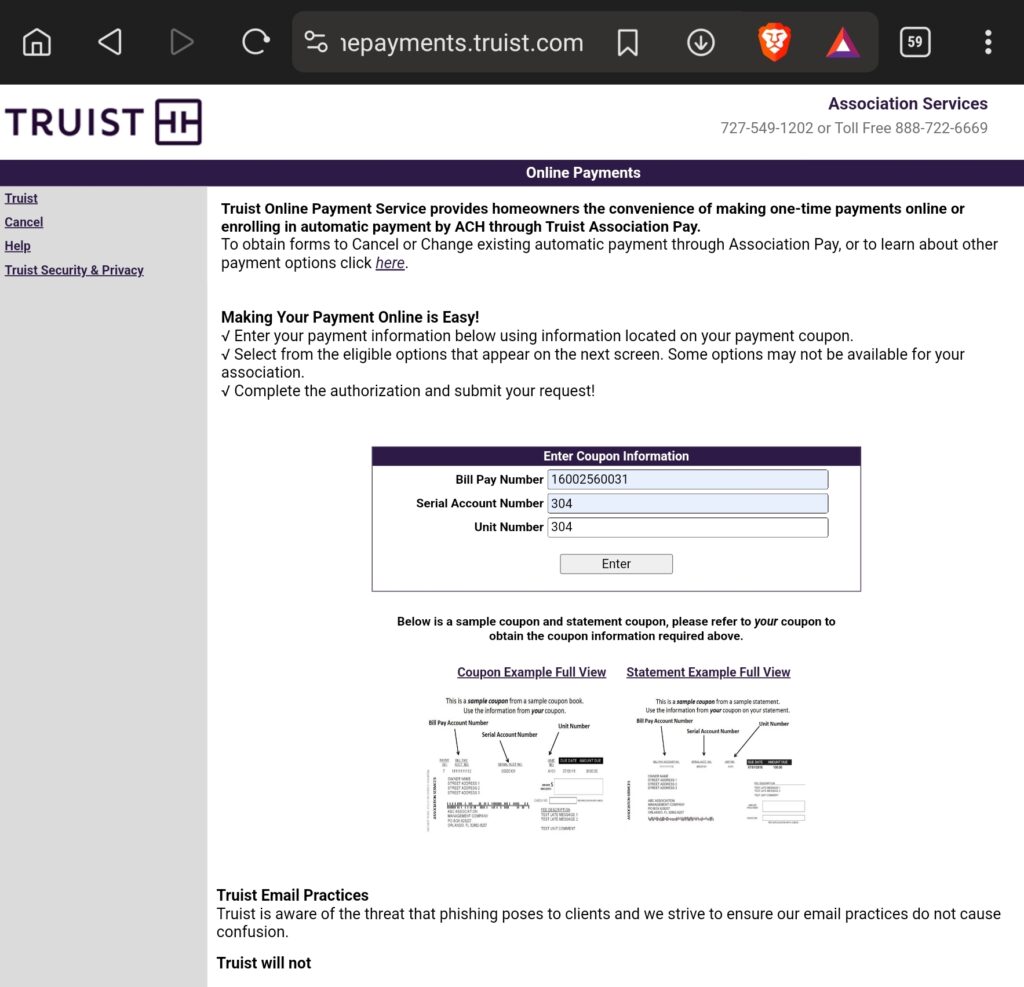Open the Truist sidebar link
Image resolution: width=1024 pixels, height=987 pixels.
point(21,198)
